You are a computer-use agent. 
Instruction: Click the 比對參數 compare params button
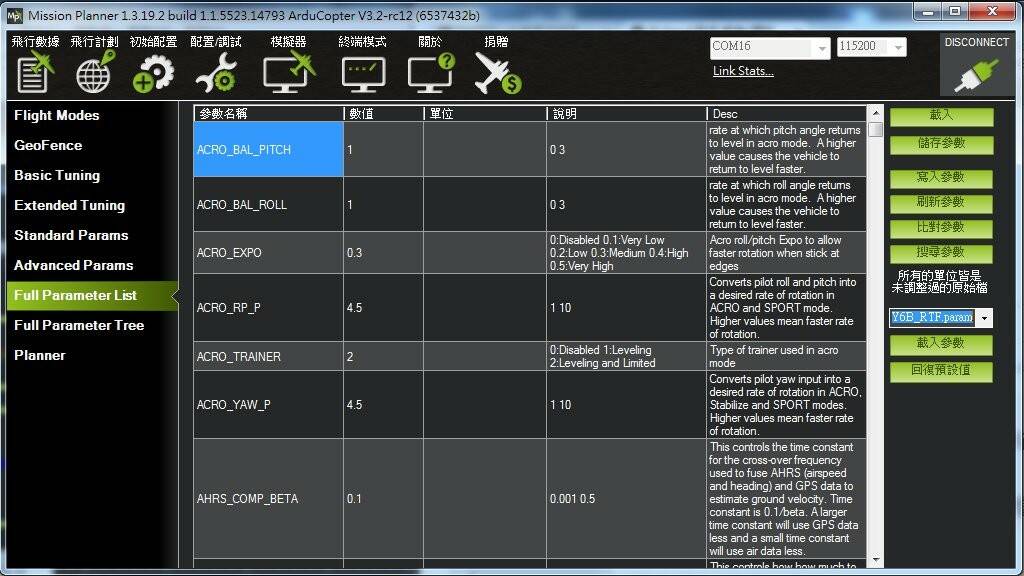coord(941,229)
